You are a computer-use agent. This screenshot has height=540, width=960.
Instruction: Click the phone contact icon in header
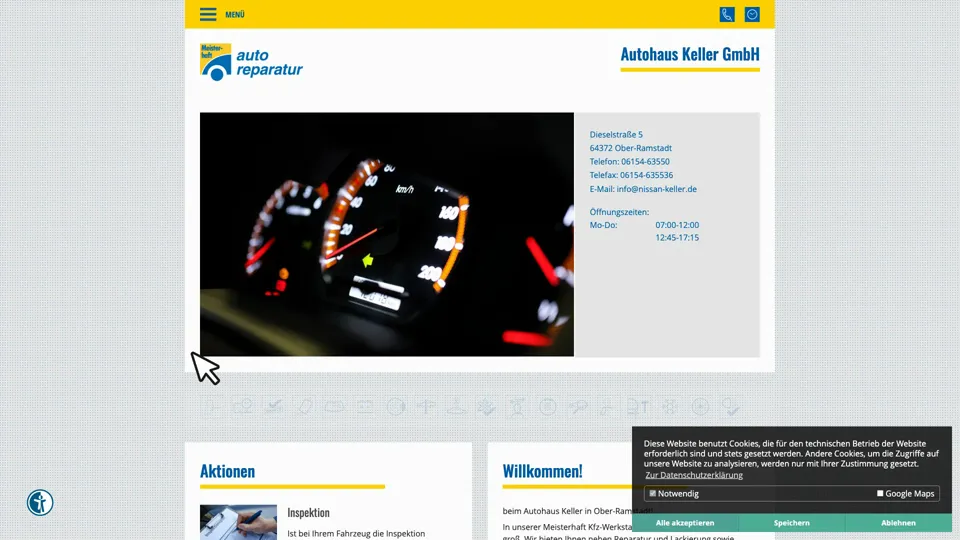click(x=727, y=14)
